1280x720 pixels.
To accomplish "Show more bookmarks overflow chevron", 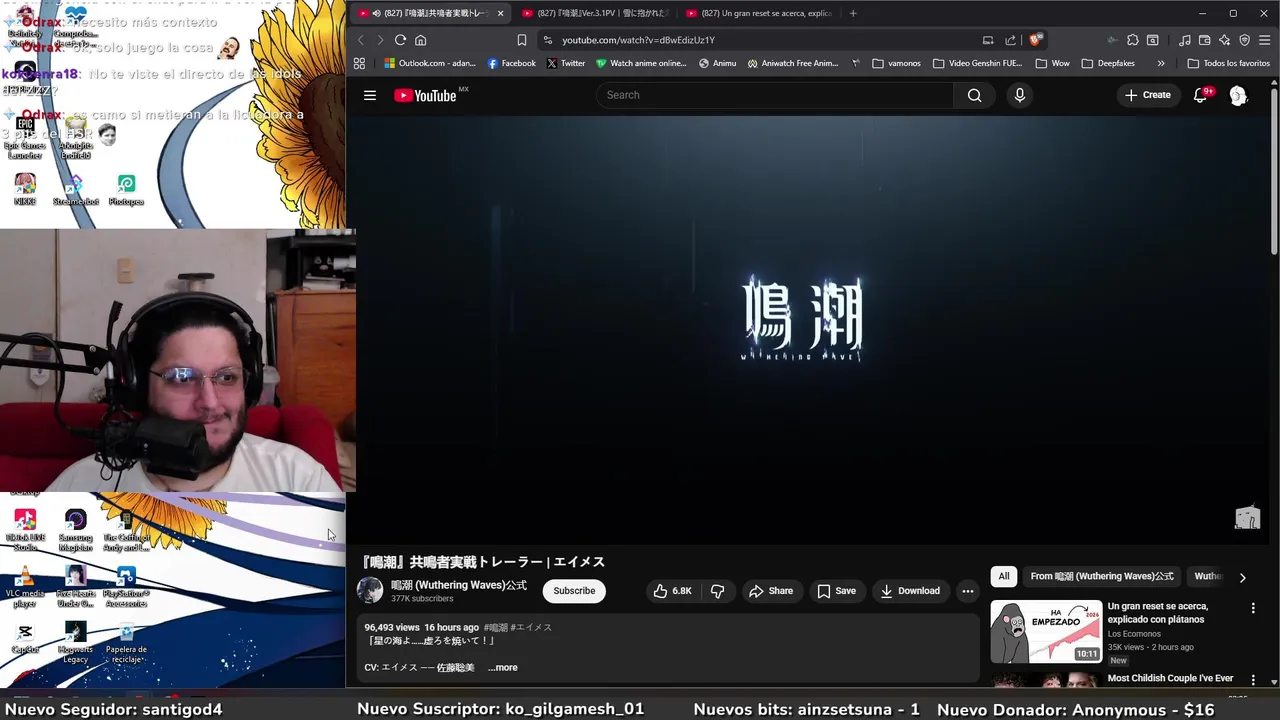I will (x=1161, y=63).
